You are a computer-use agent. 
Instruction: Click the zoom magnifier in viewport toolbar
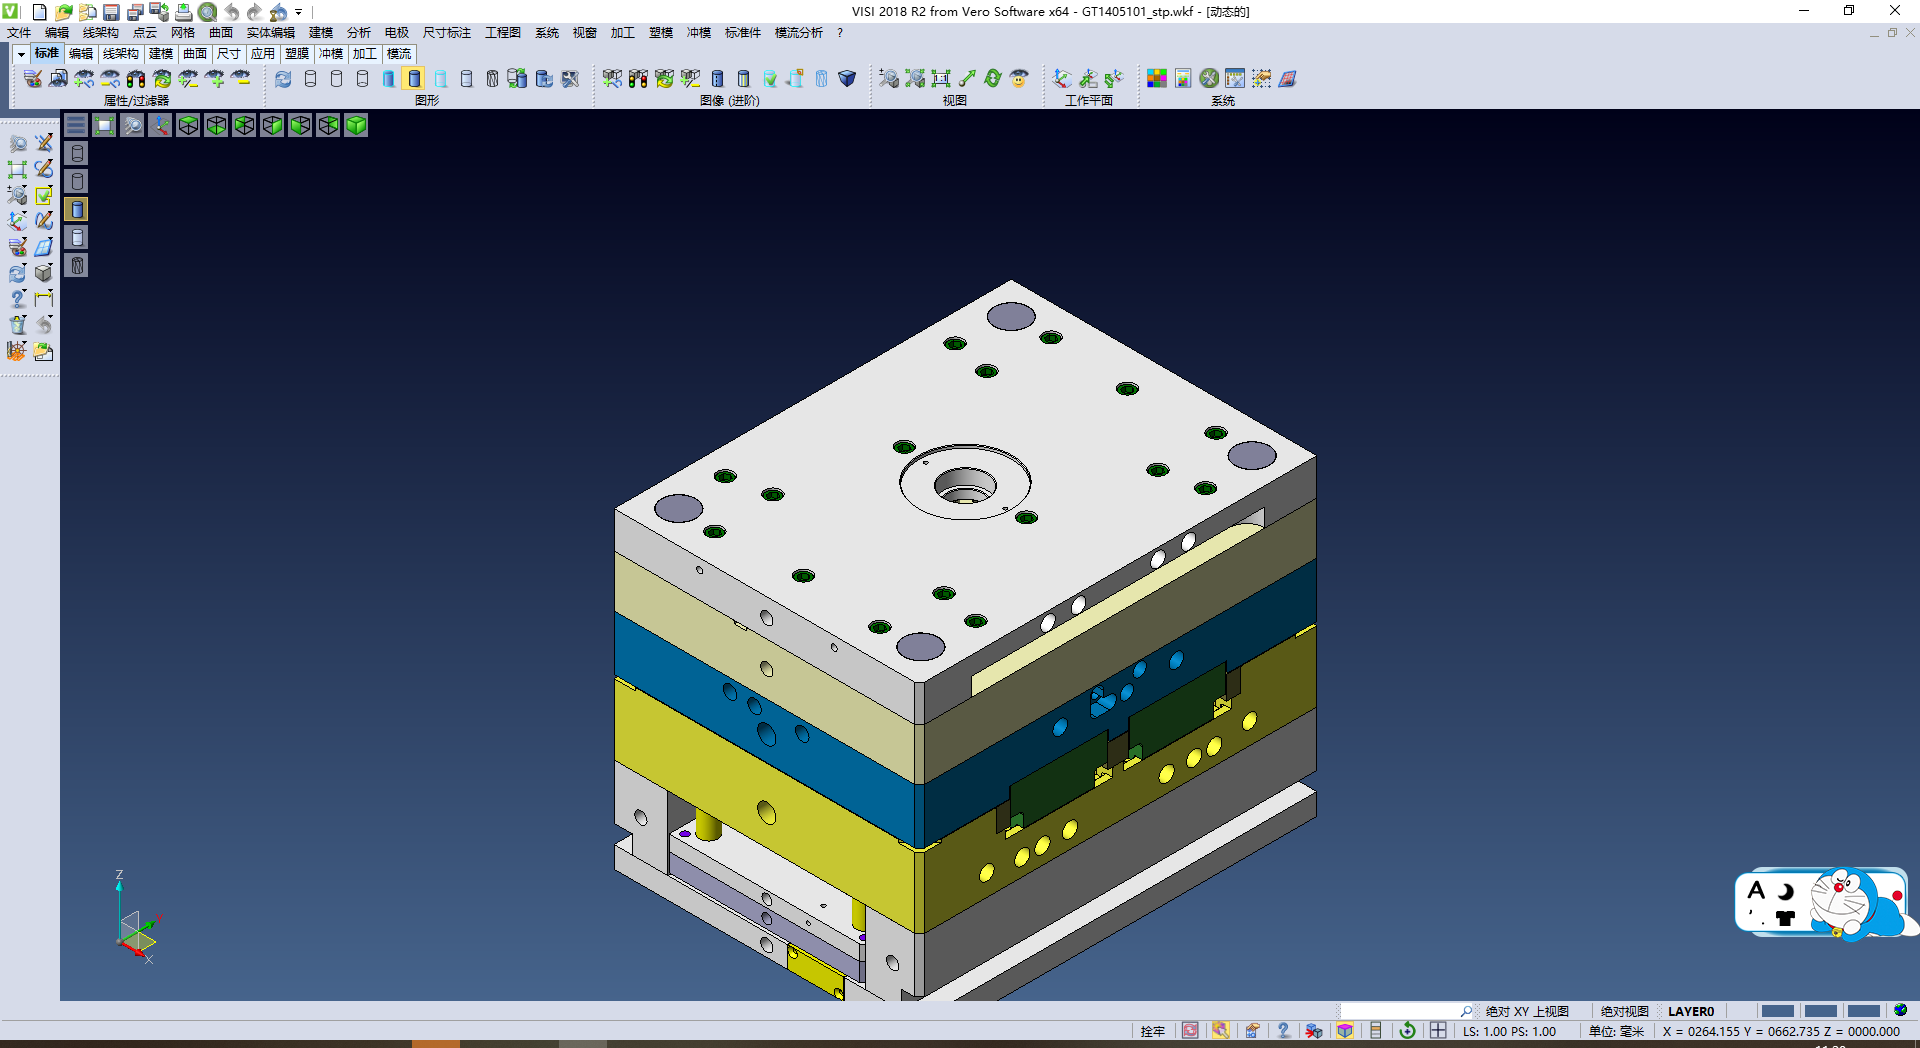tap(132, 125)
